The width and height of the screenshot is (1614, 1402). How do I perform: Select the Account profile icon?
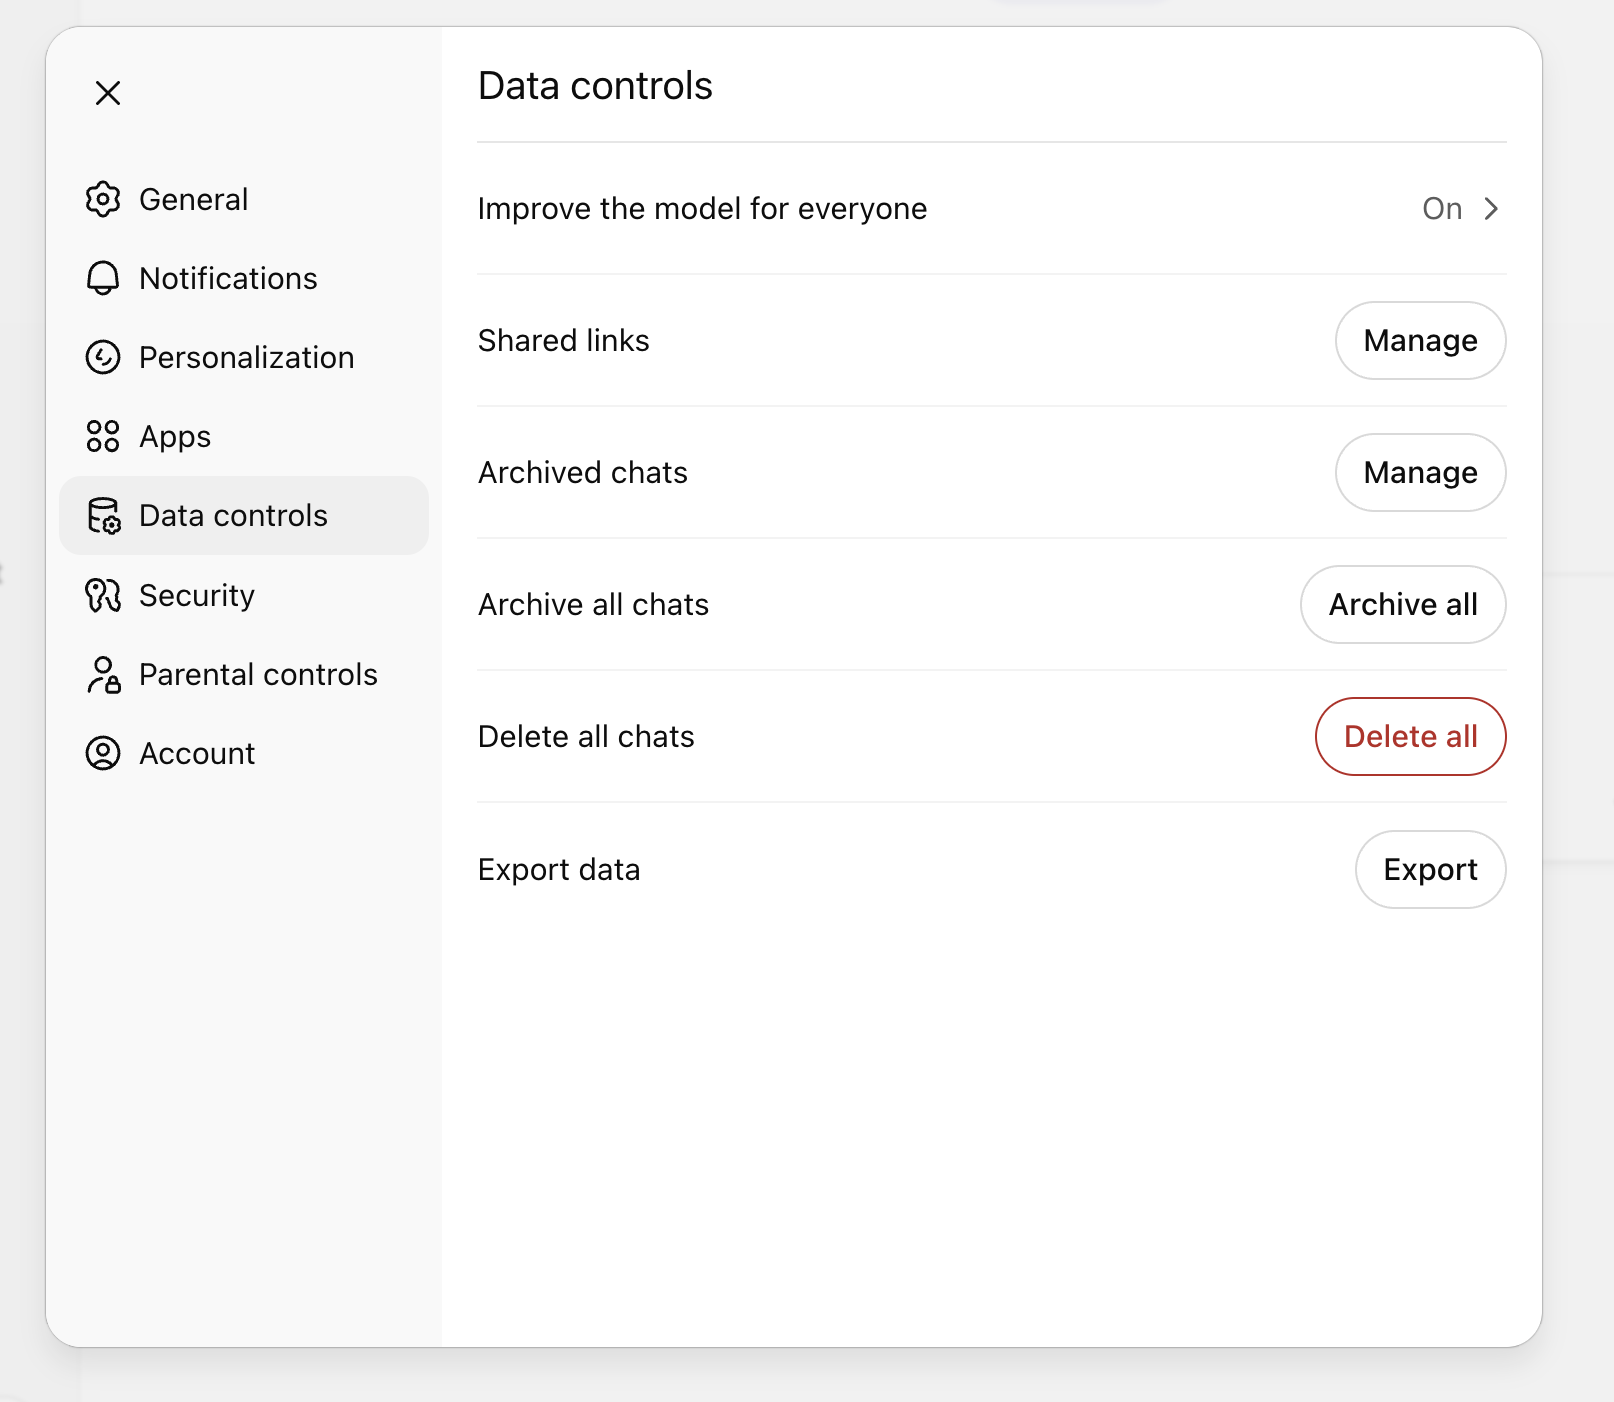102,753
